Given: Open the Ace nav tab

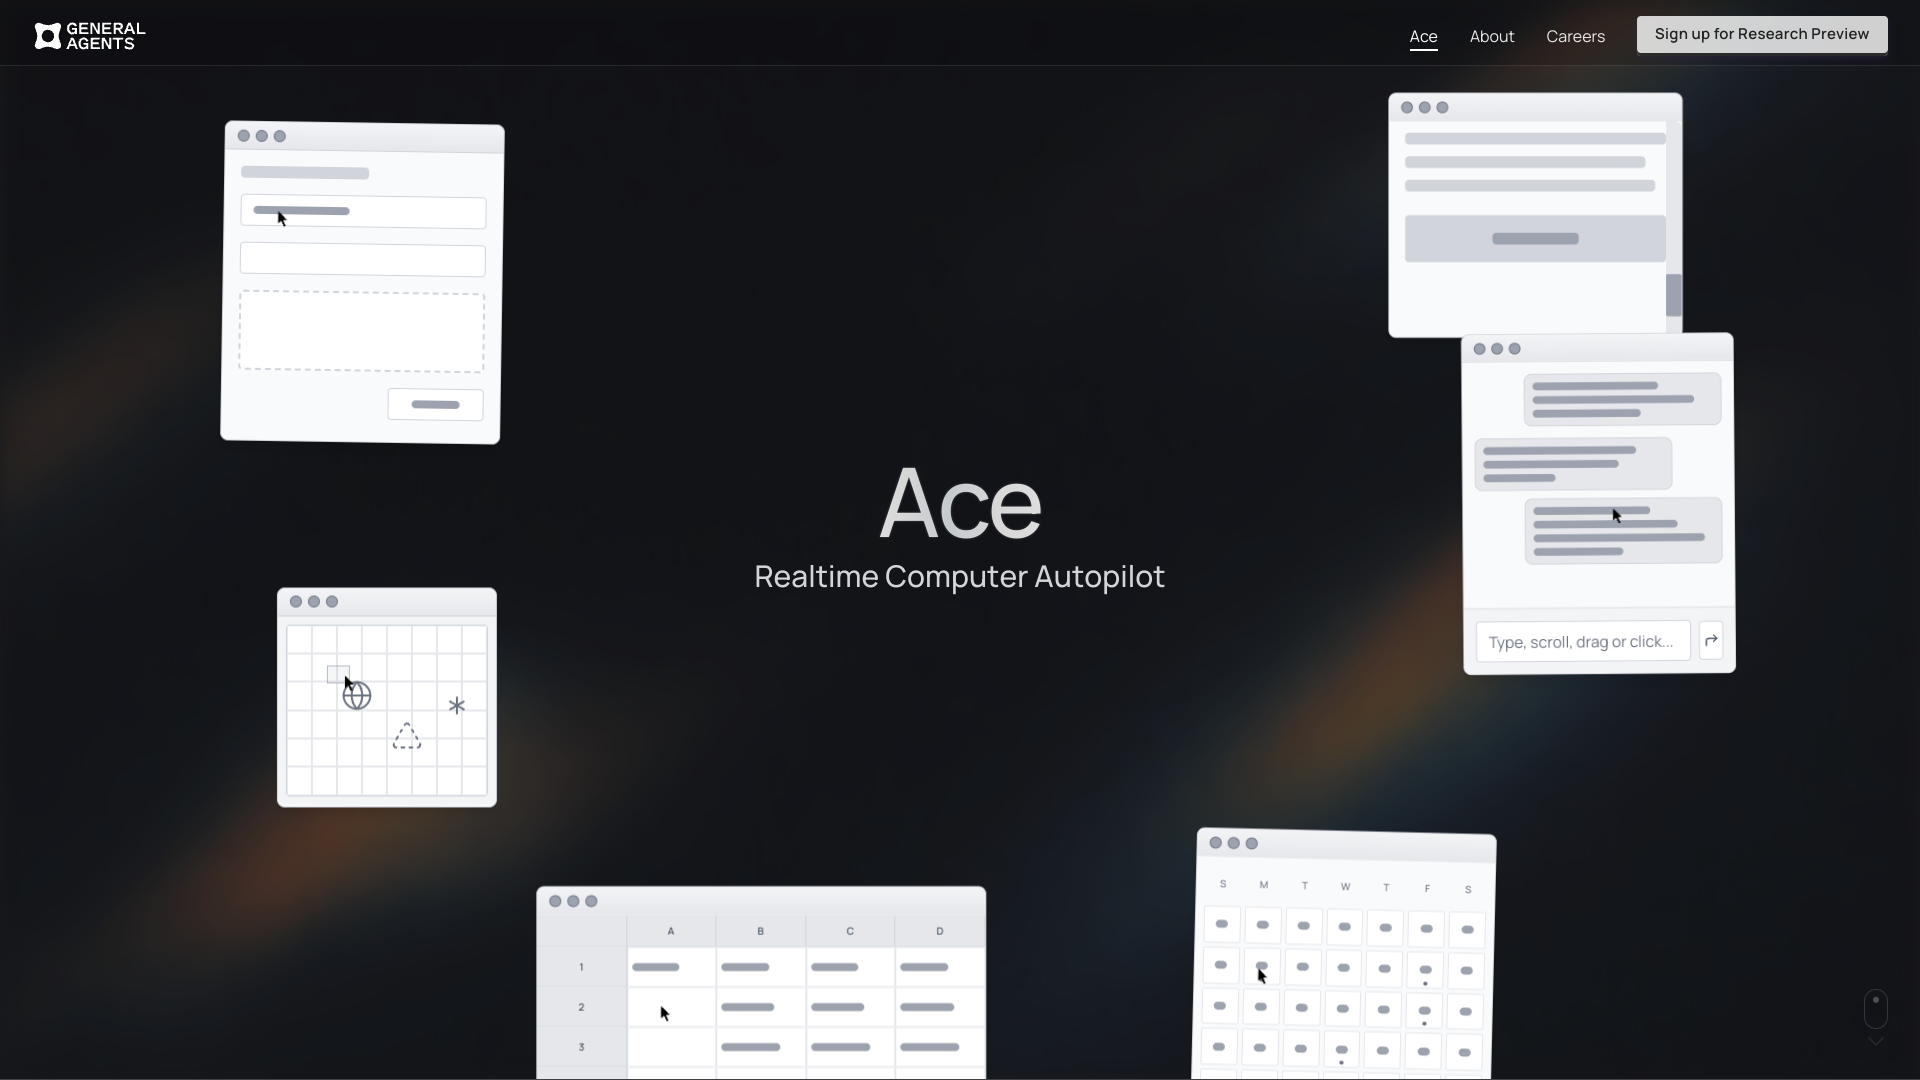Looking at the screenshot, I should pyautogui.click(x=1423, y=36).
